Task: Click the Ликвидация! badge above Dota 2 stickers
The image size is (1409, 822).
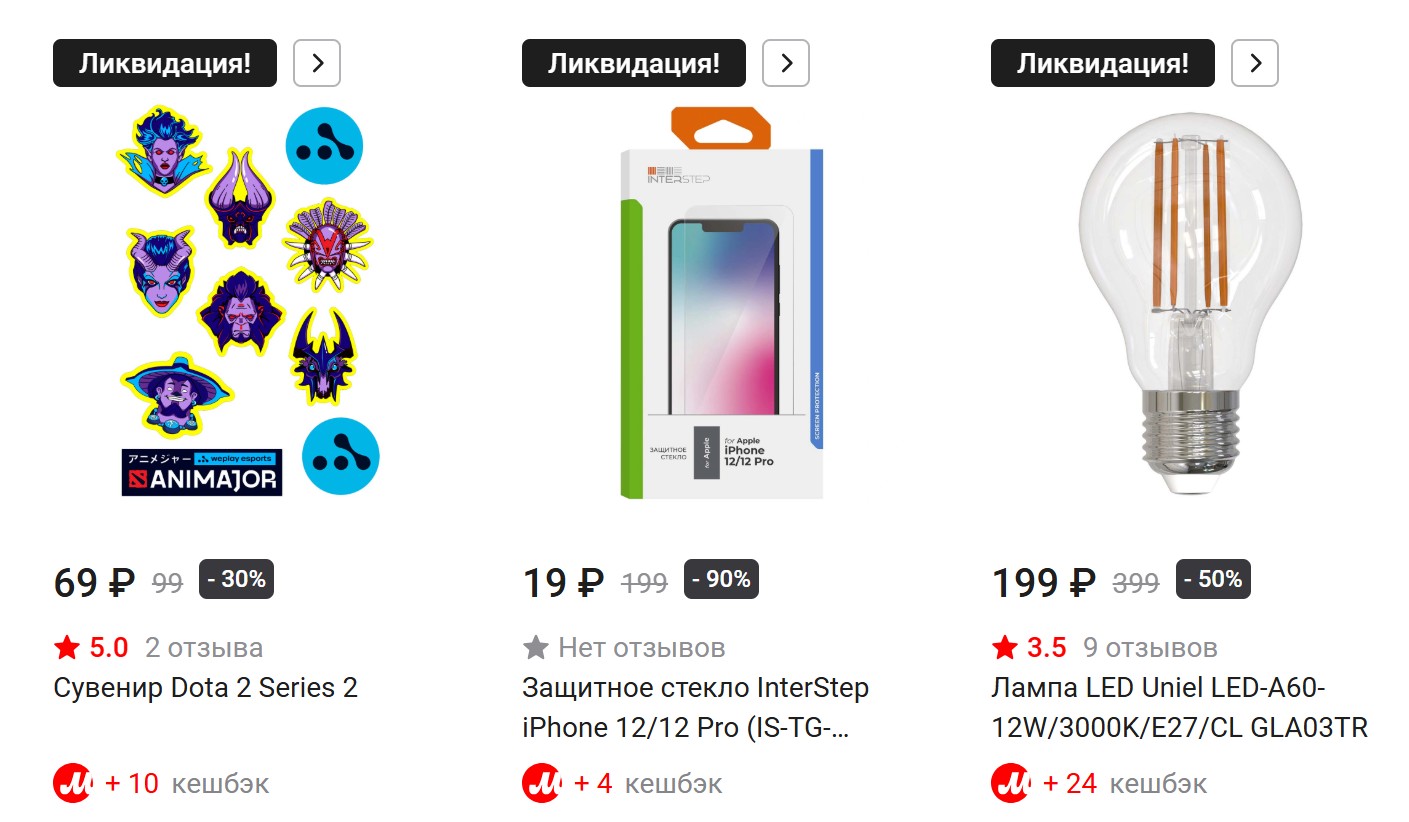Action: click(164, 63)
